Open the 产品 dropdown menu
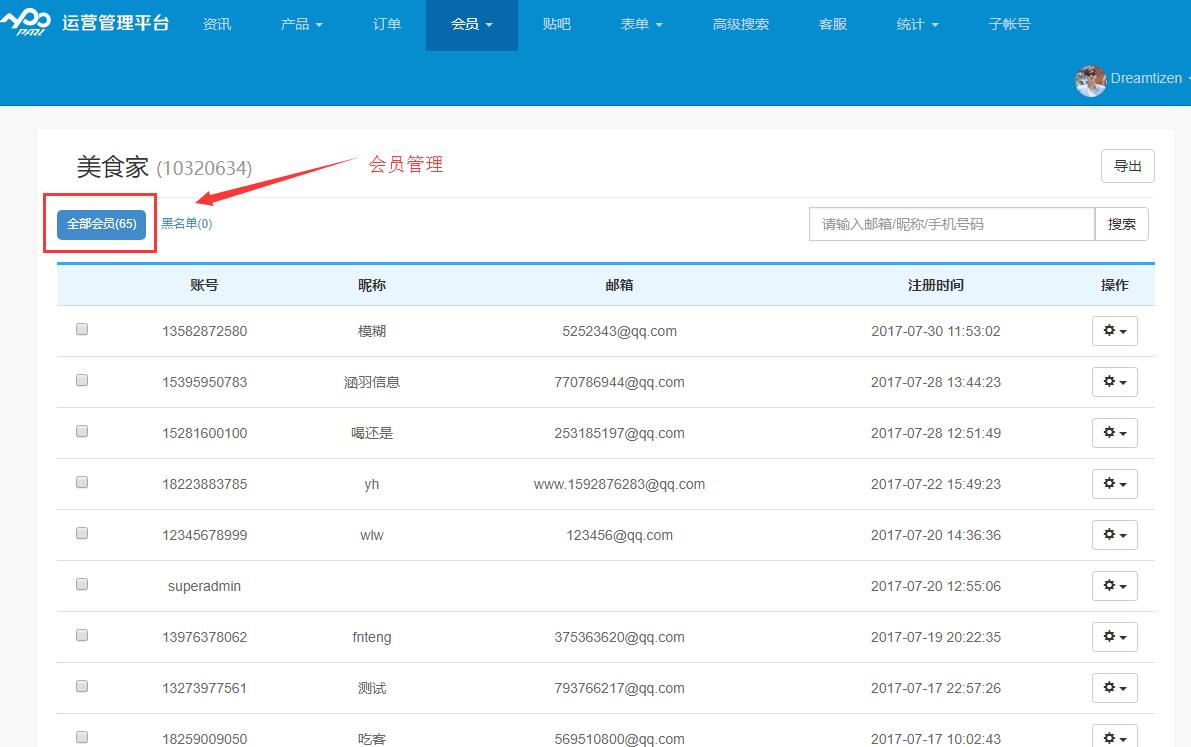Viewport: 1191px width, 747px height. coord(302,24)
